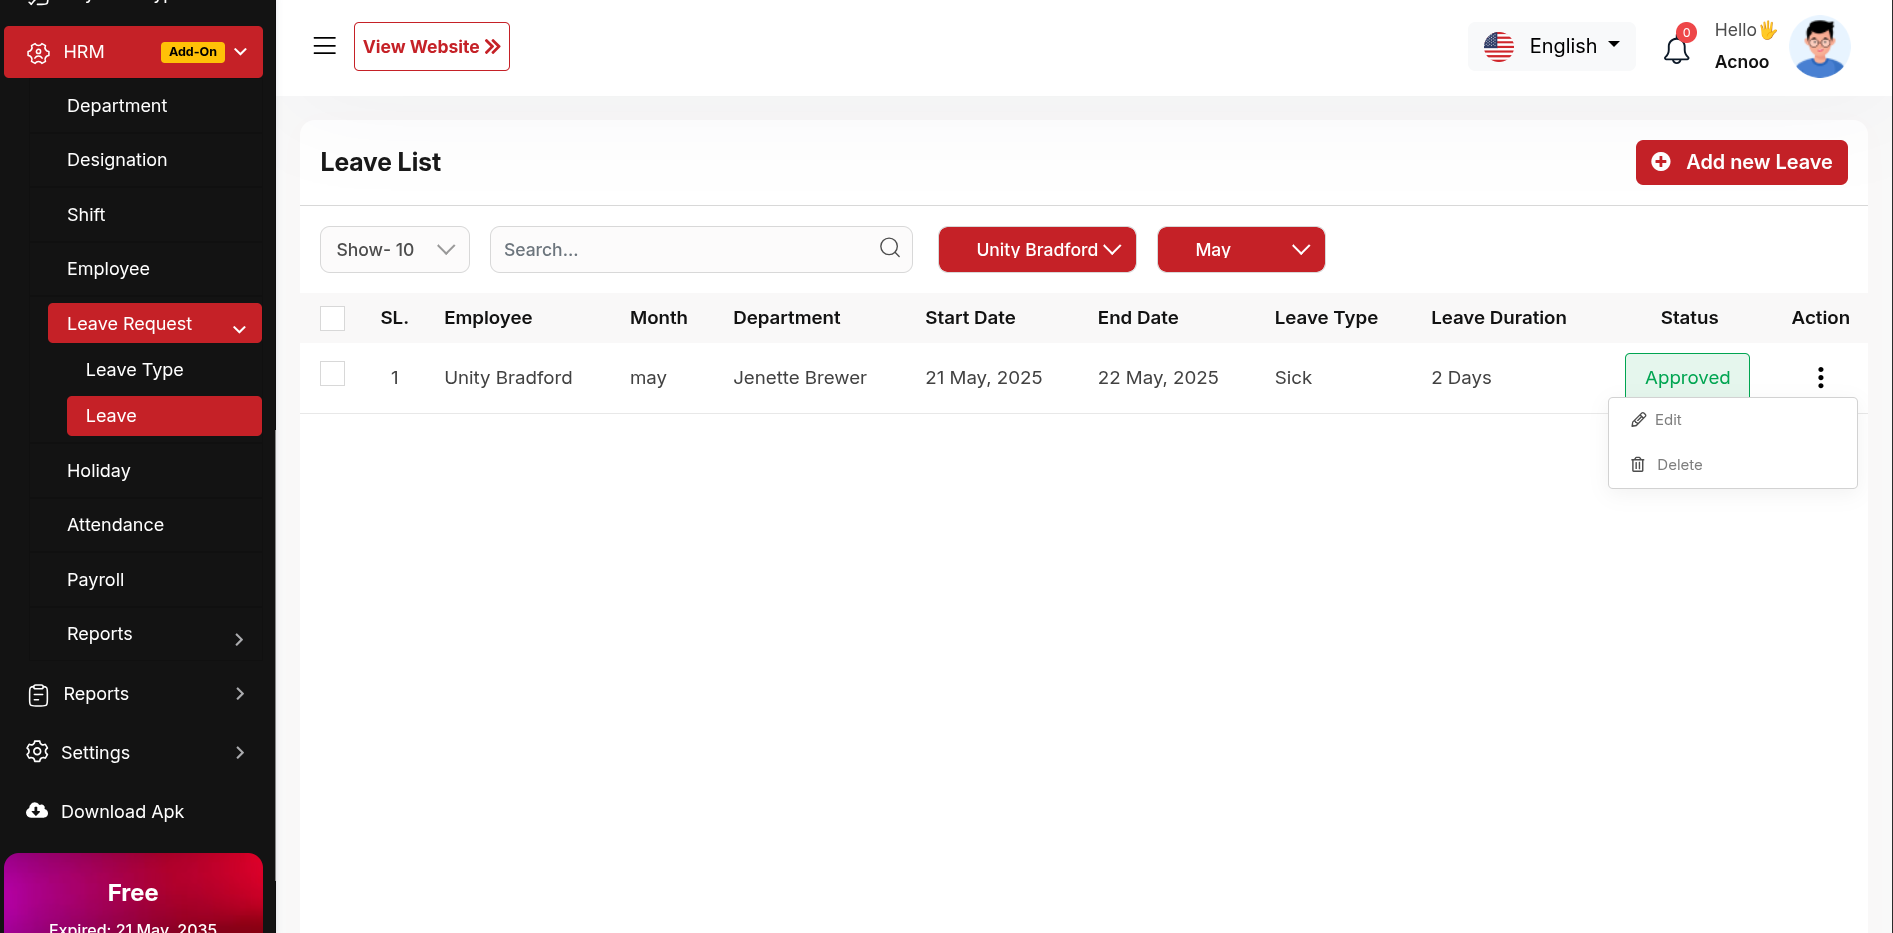The height and width of the screenshot is (933, 1893).
Task: Open Leave Type in the sidebar
Action: 135,370
